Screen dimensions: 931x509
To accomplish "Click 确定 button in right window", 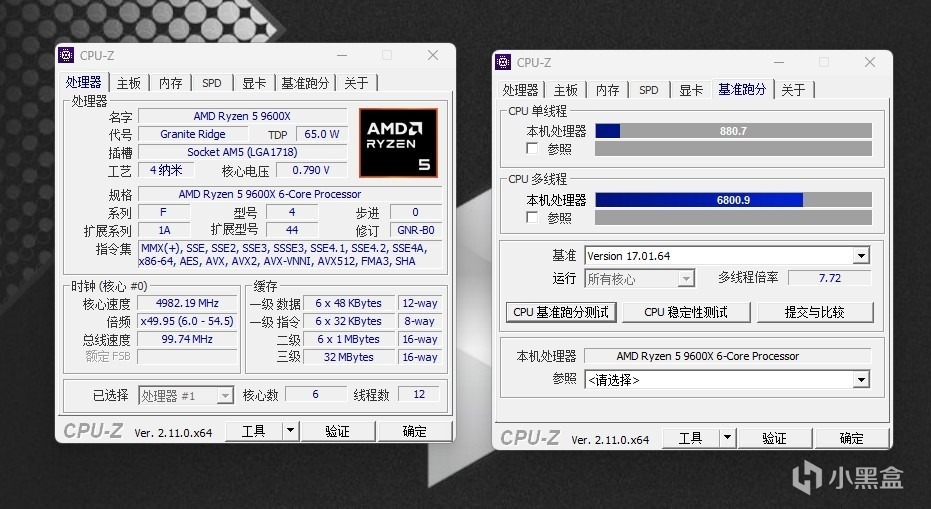I will click(851, 438).
